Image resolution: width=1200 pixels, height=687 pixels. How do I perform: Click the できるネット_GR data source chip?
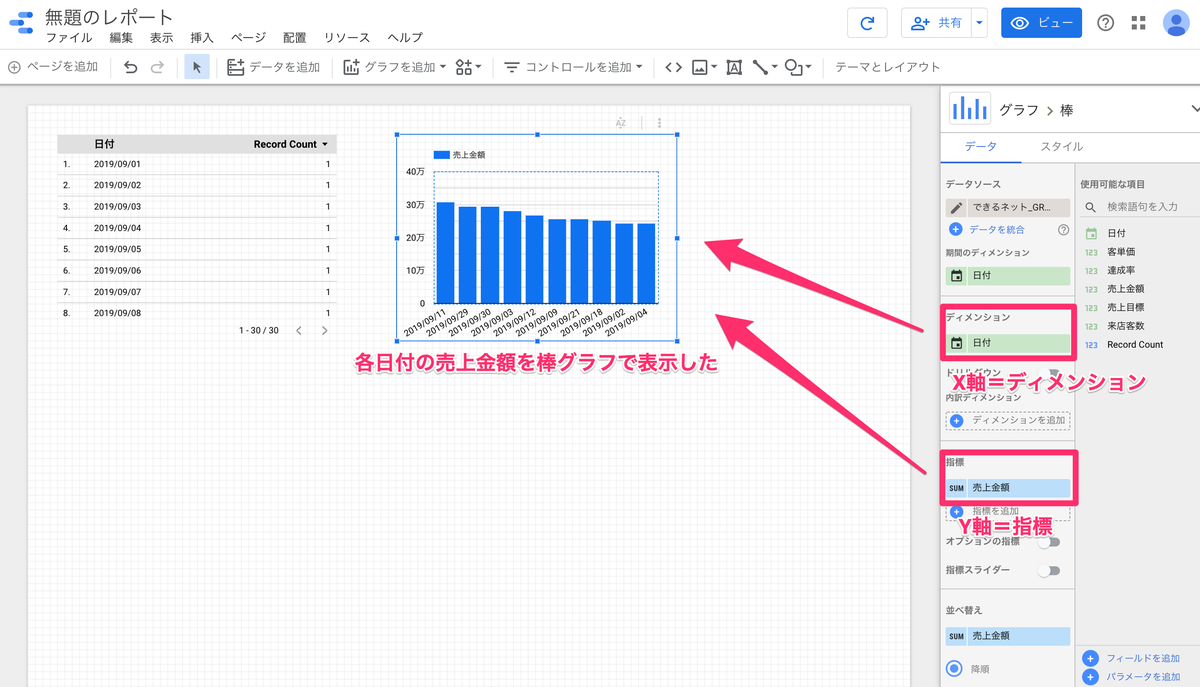tap(1008, 208)
